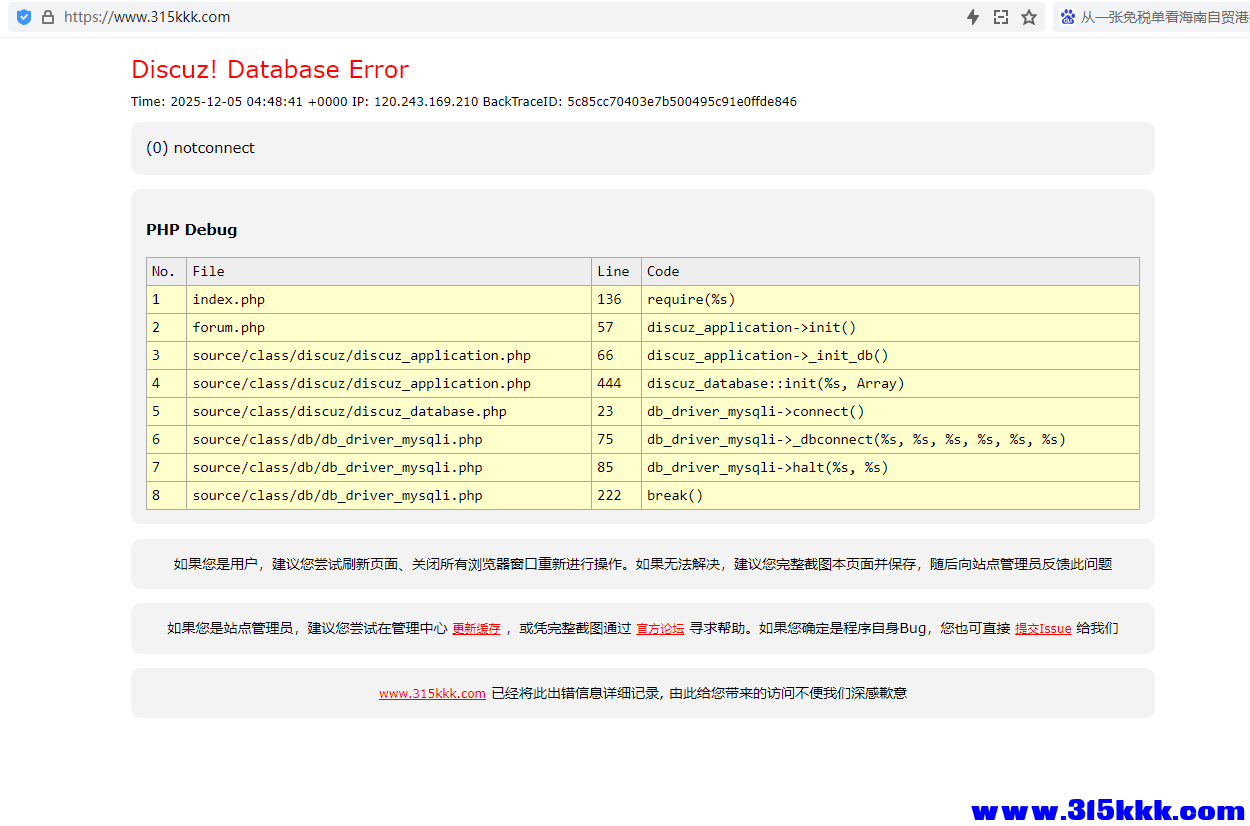Click the www.315kkk.com watermark logo bottom right
The image size is (1250, 826).
[x=1104, y=812]
